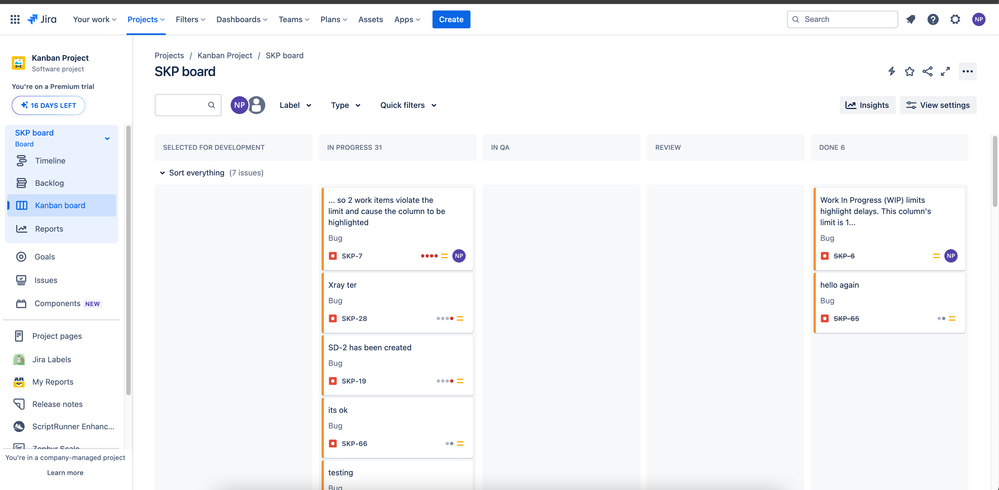
Task: Open the its ok card SKP-66
Action: [x=398, y=427]
